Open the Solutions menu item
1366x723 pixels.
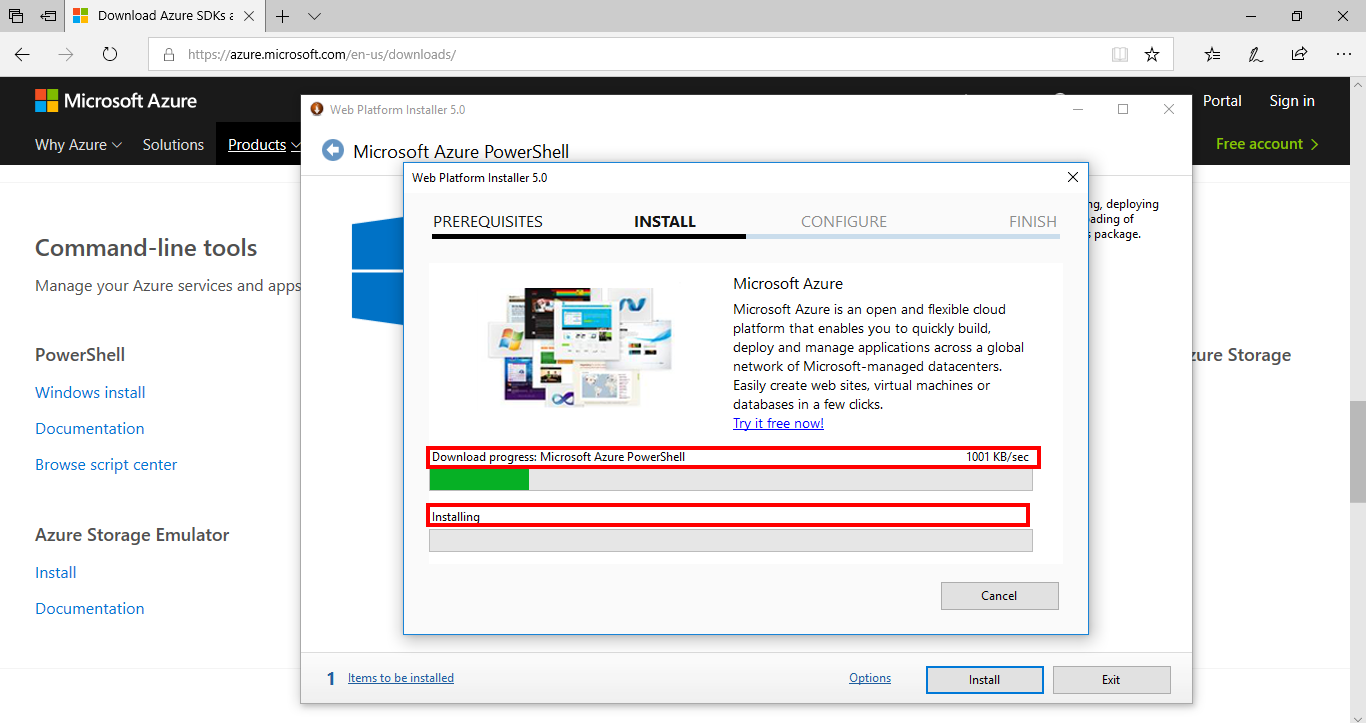pyautogui.click(x=173, y=144)
